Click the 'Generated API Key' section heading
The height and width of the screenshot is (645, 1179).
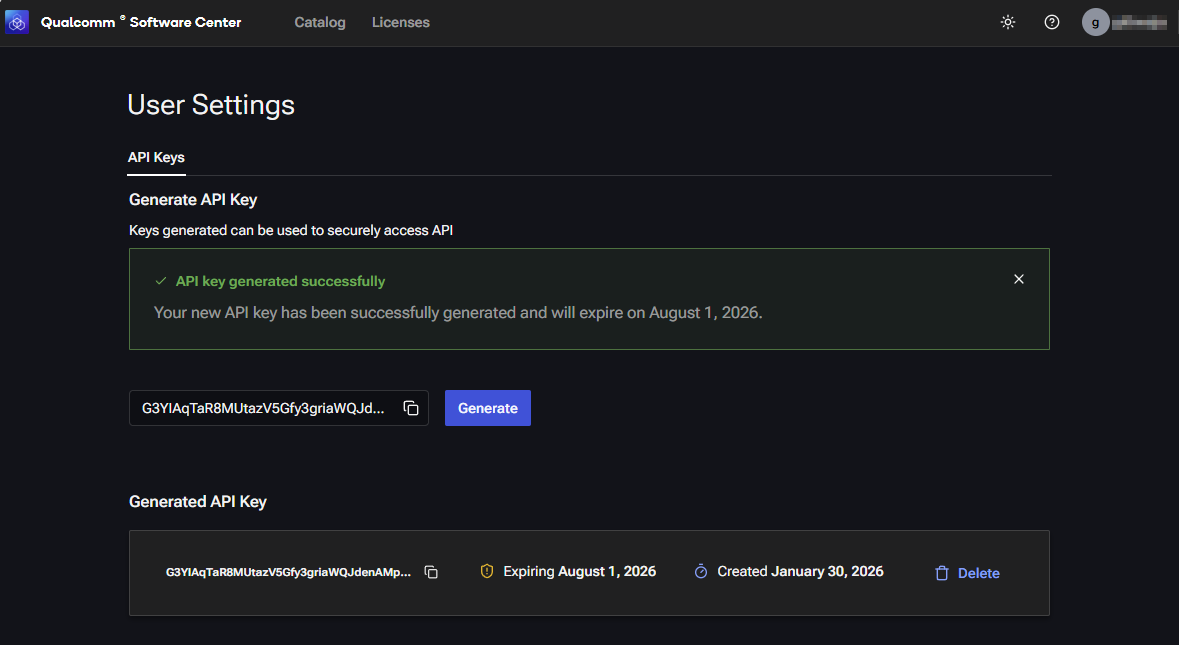click(x=198, y=501)
